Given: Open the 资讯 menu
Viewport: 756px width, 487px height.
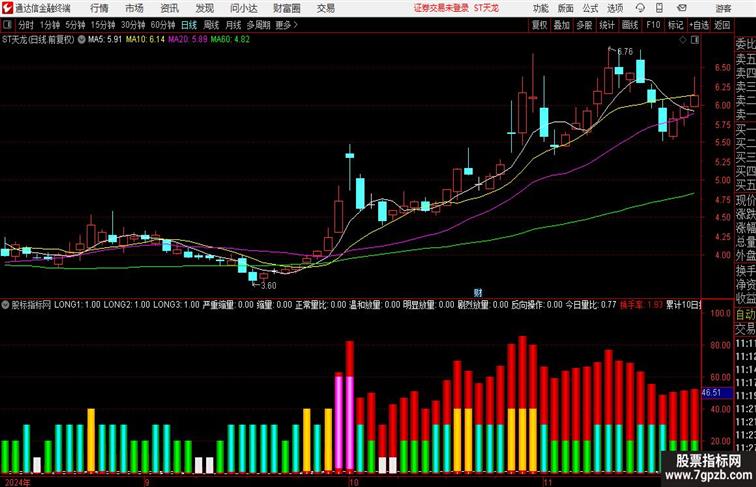Looking at the screenshot, I should pos(169,8).
